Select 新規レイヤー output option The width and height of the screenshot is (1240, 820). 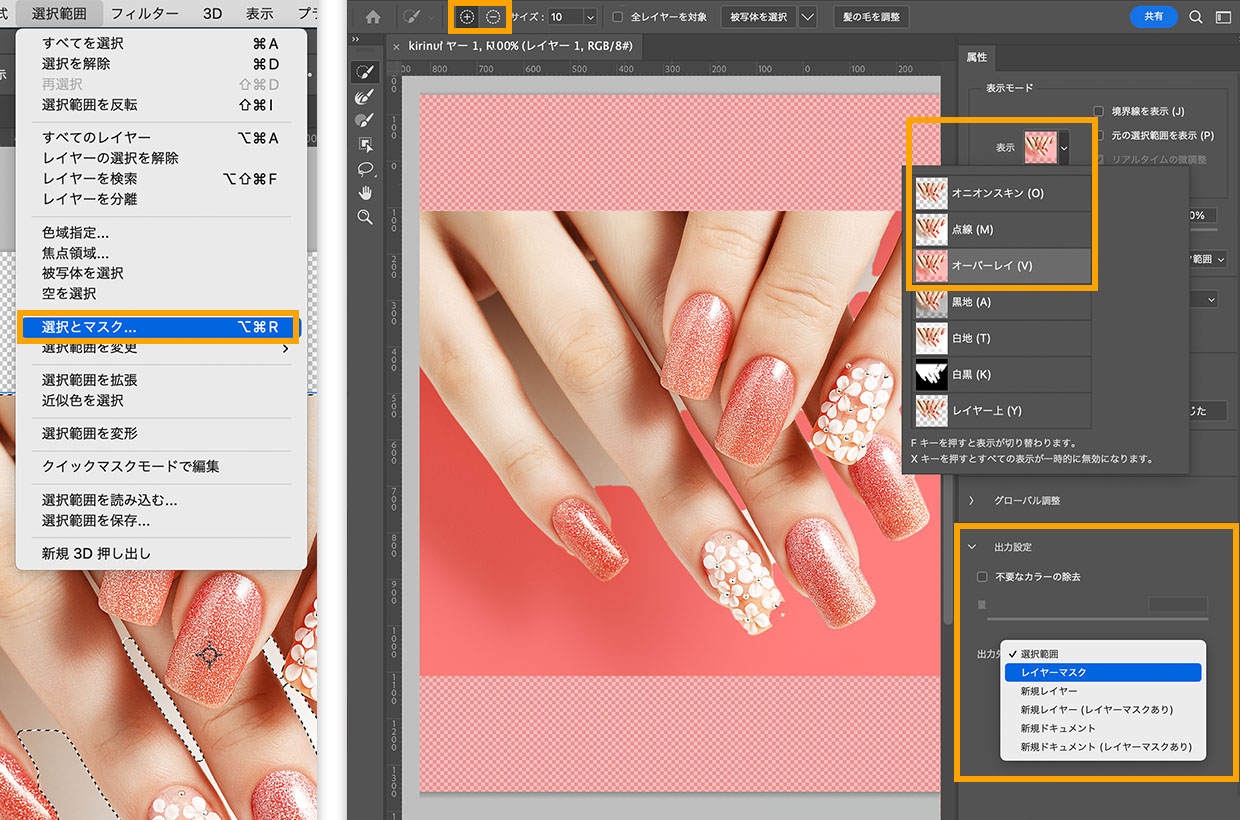point(1103,691)
